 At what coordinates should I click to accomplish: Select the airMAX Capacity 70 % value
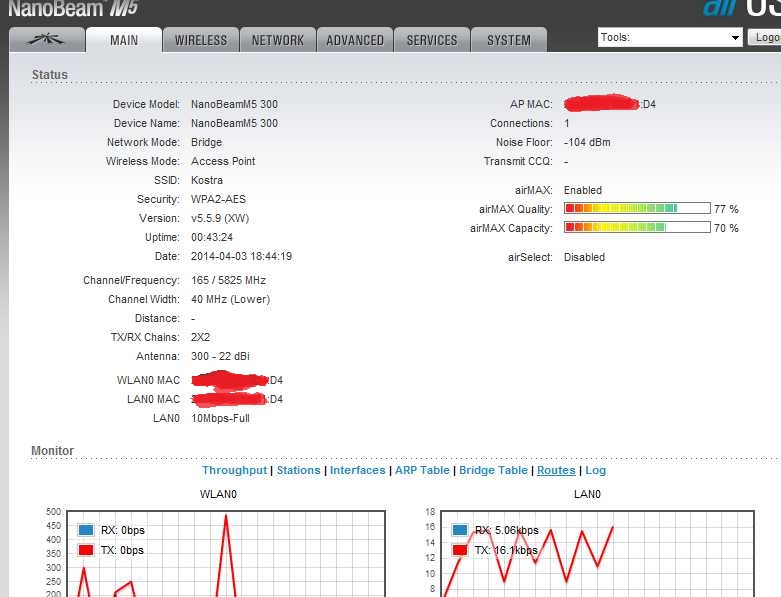726,228
